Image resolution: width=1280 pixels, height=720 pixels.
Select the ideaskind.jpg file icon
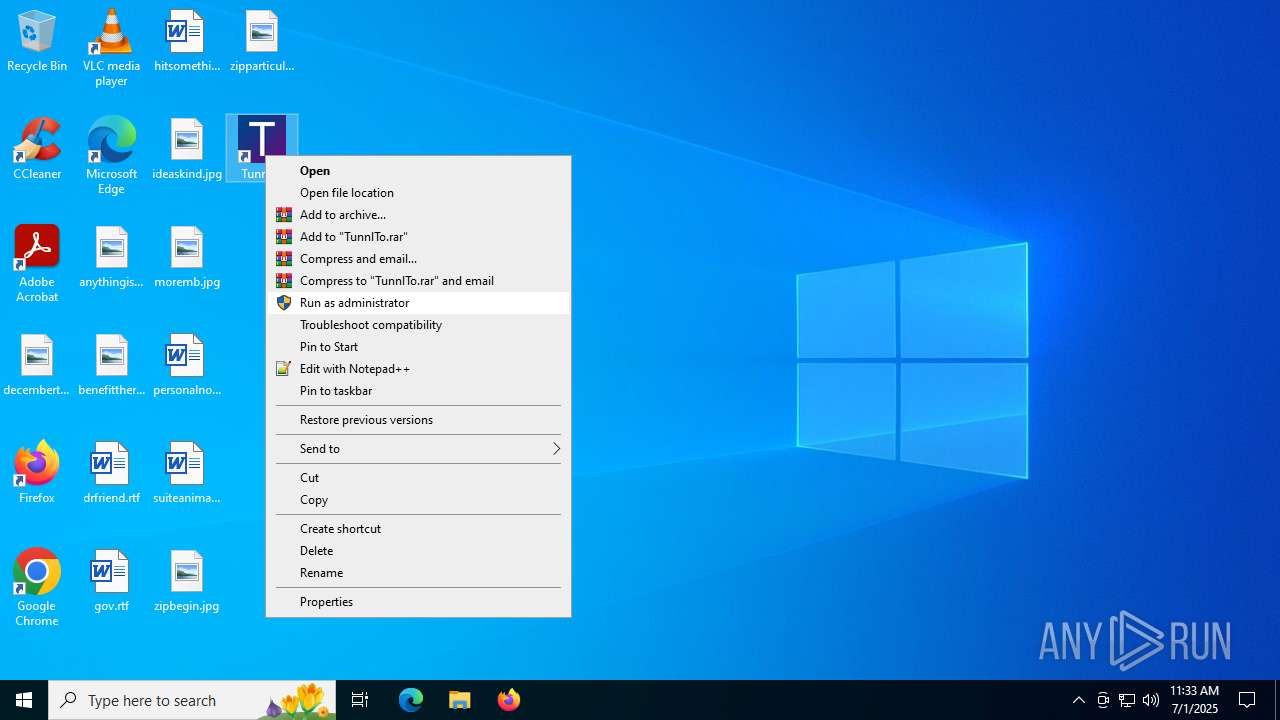tap(186, 150)
